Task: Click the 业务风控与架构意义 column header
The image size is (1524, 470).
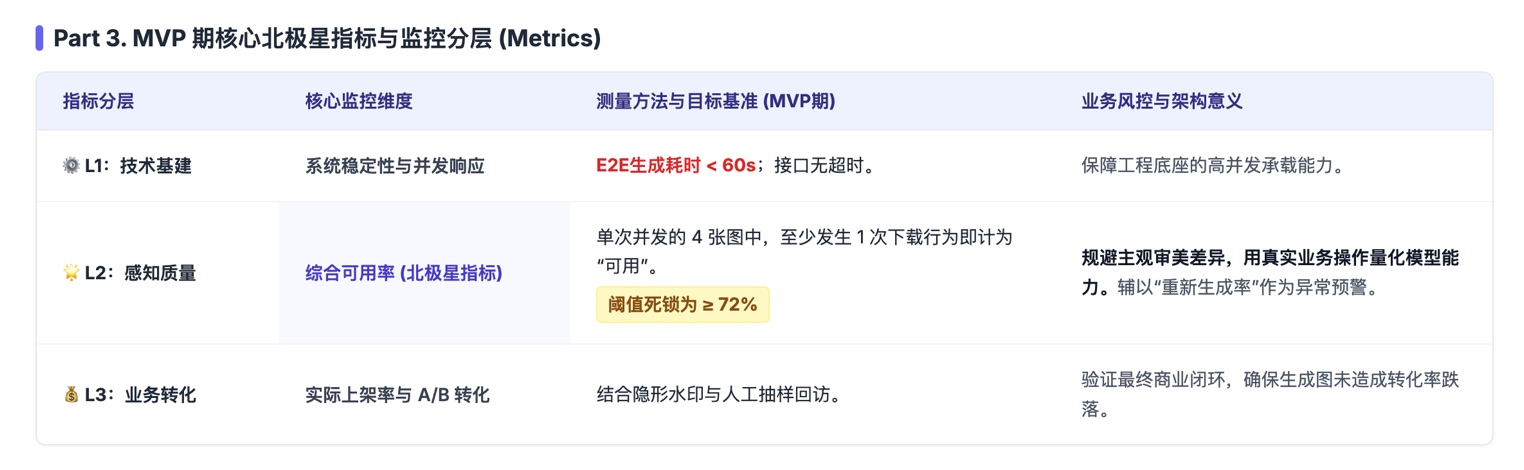Action: (x=1162, y=101)
